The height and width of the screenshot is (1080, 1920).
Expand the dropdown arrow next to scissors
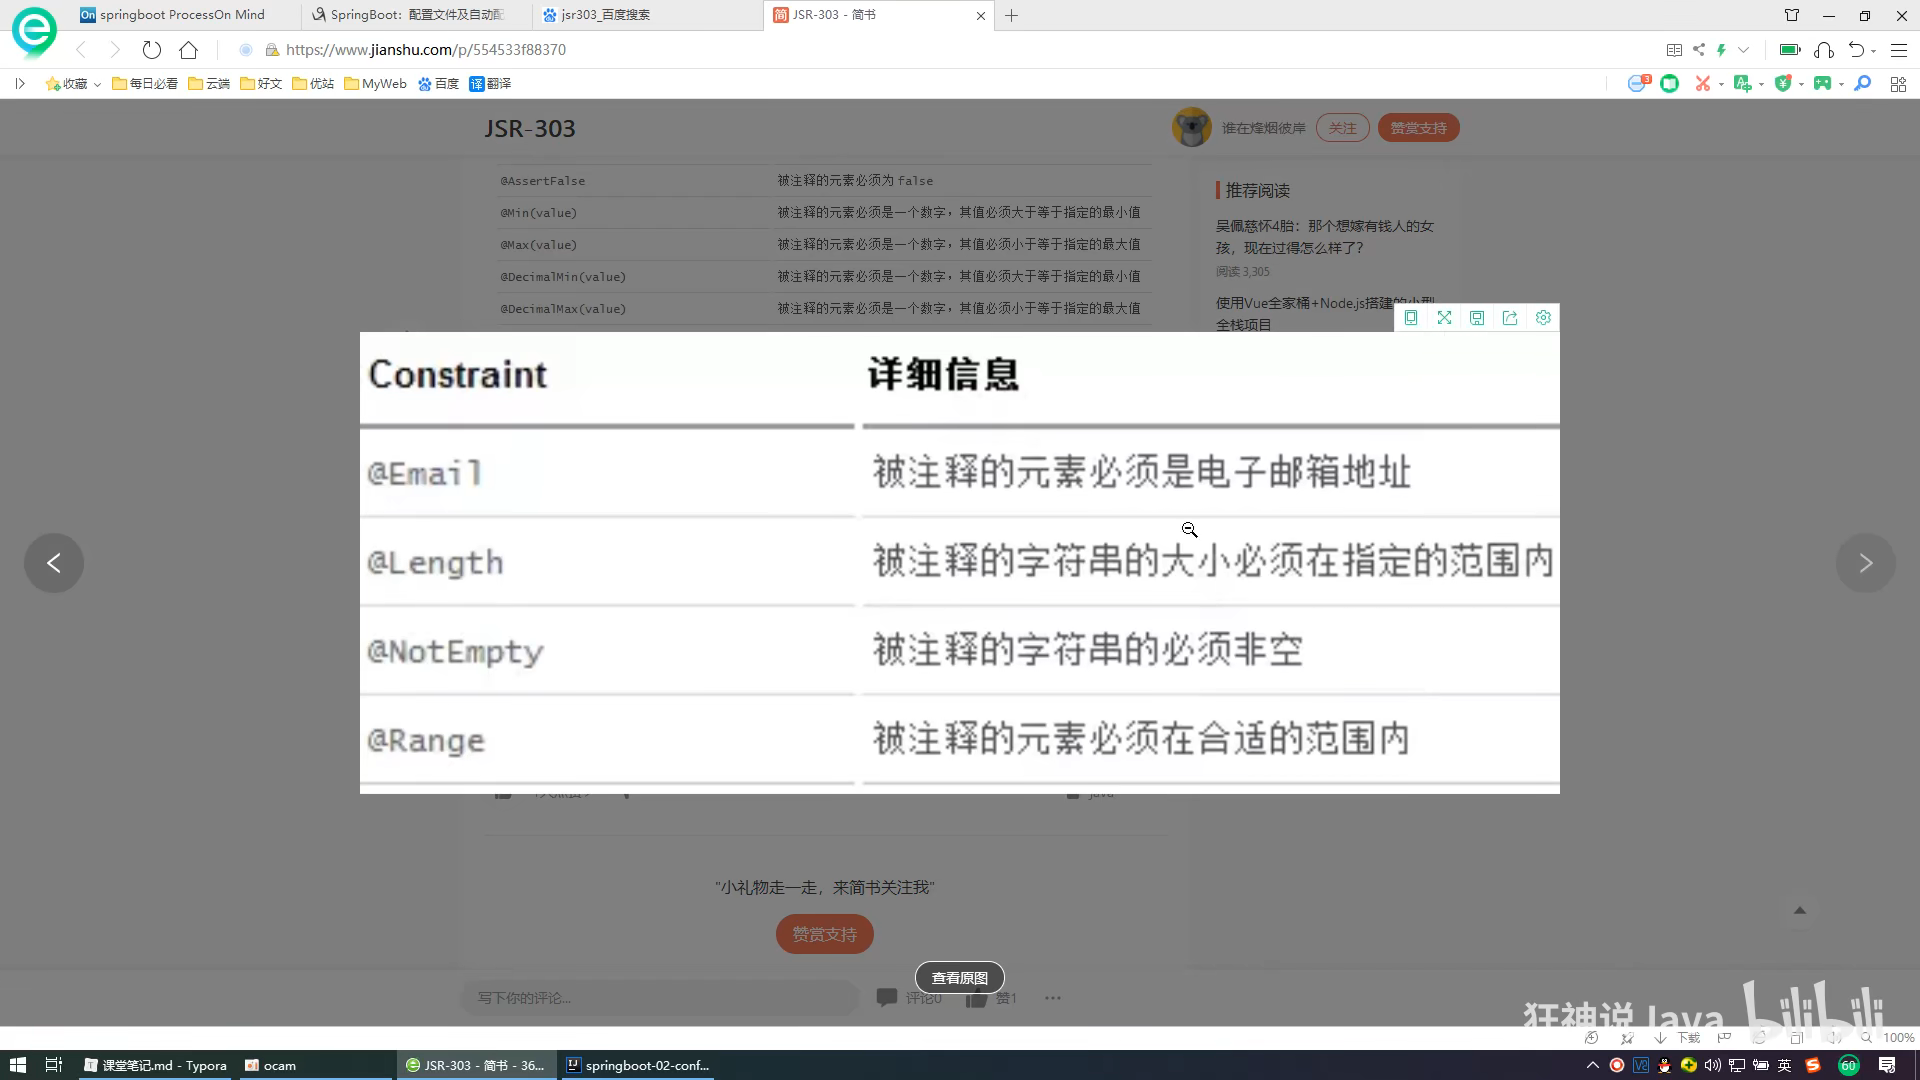click(1721, 85)
